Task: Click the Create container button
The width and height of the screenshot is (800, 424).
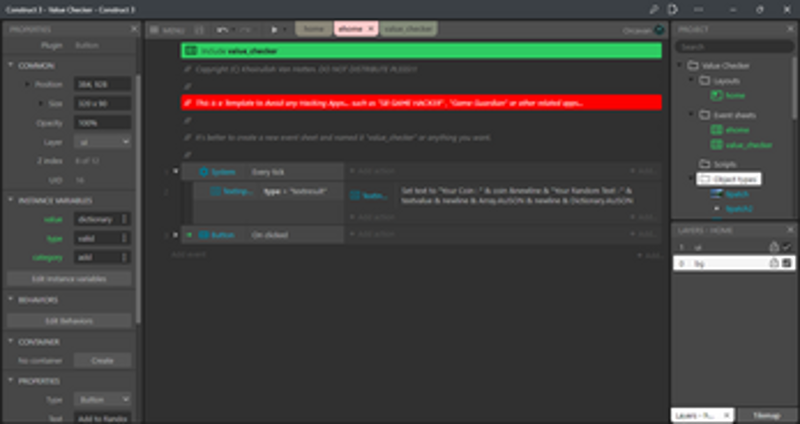Action: pyautogui.click(x=103, y=360)
